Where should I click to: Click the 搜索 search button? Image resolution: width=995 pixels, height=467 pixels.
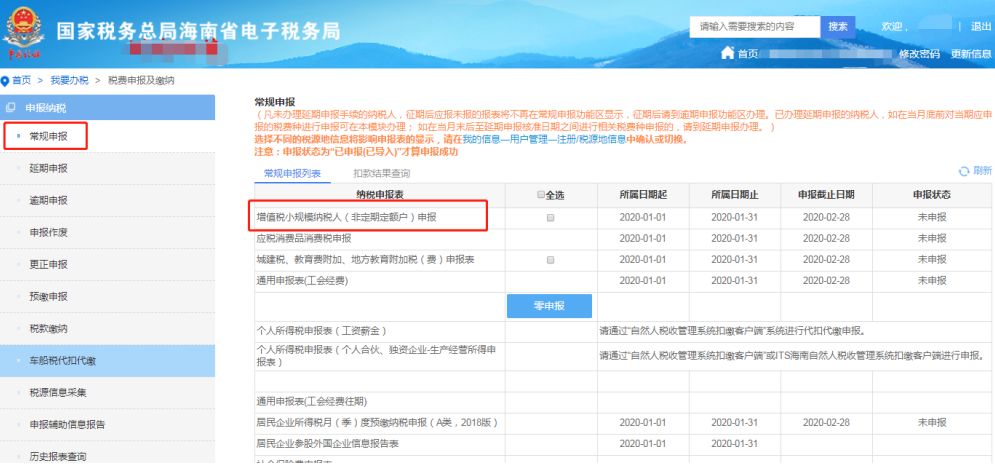838,27
